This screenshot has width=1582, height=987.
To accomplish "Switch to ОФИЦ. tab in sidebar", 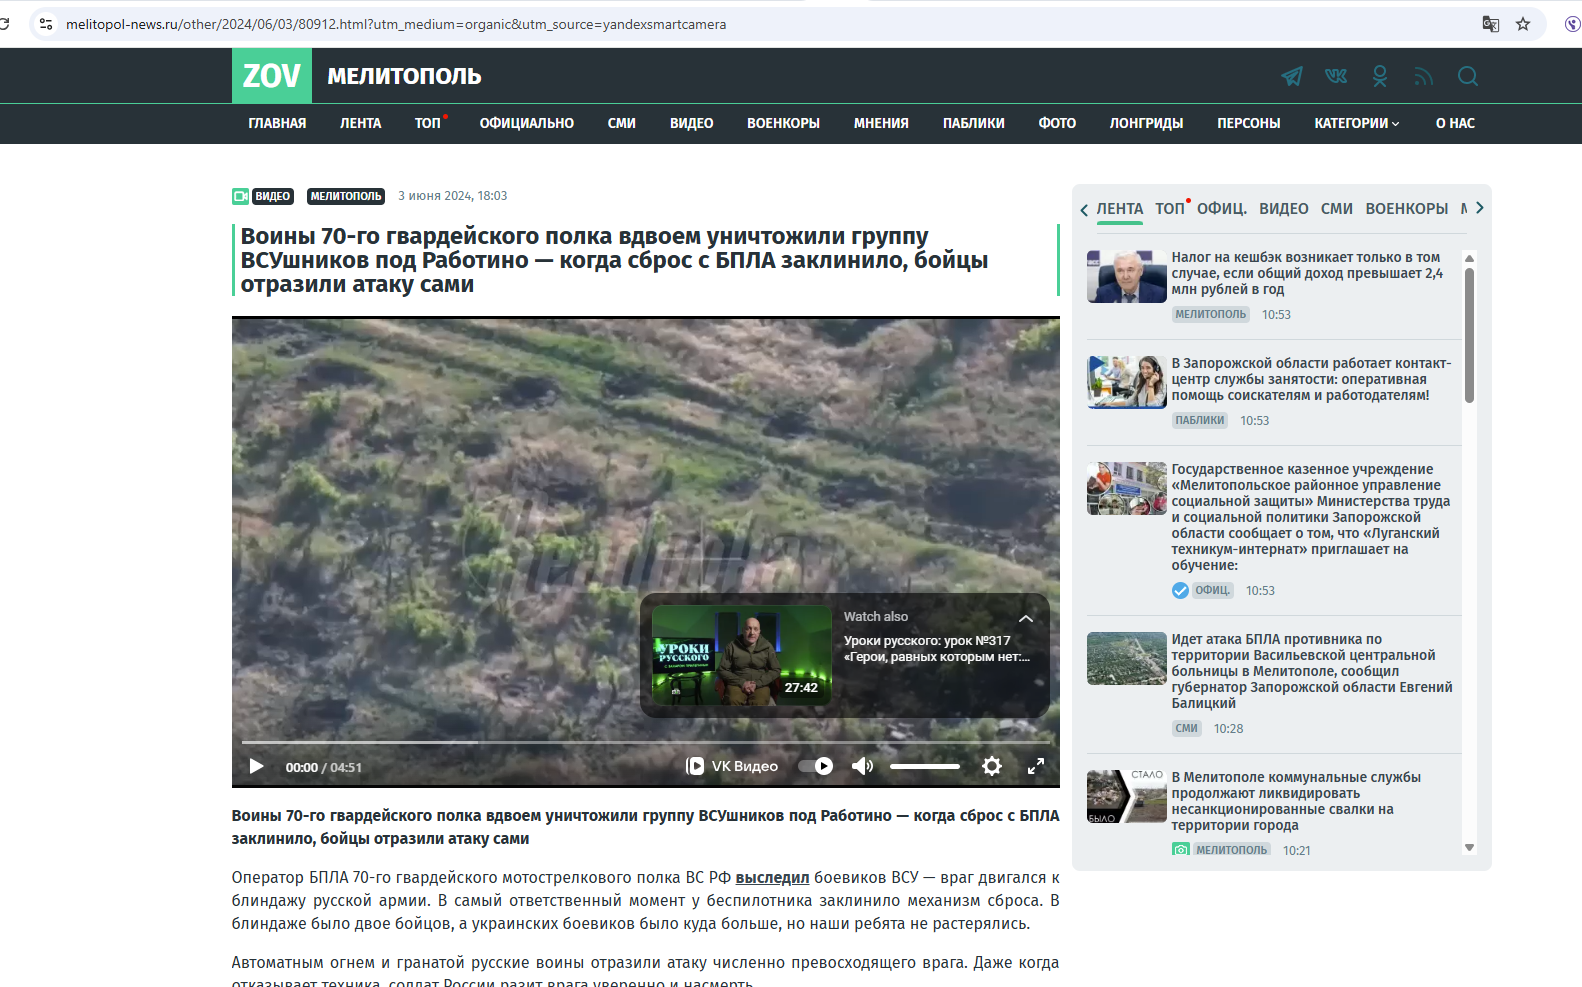I will pos(1221,209).
